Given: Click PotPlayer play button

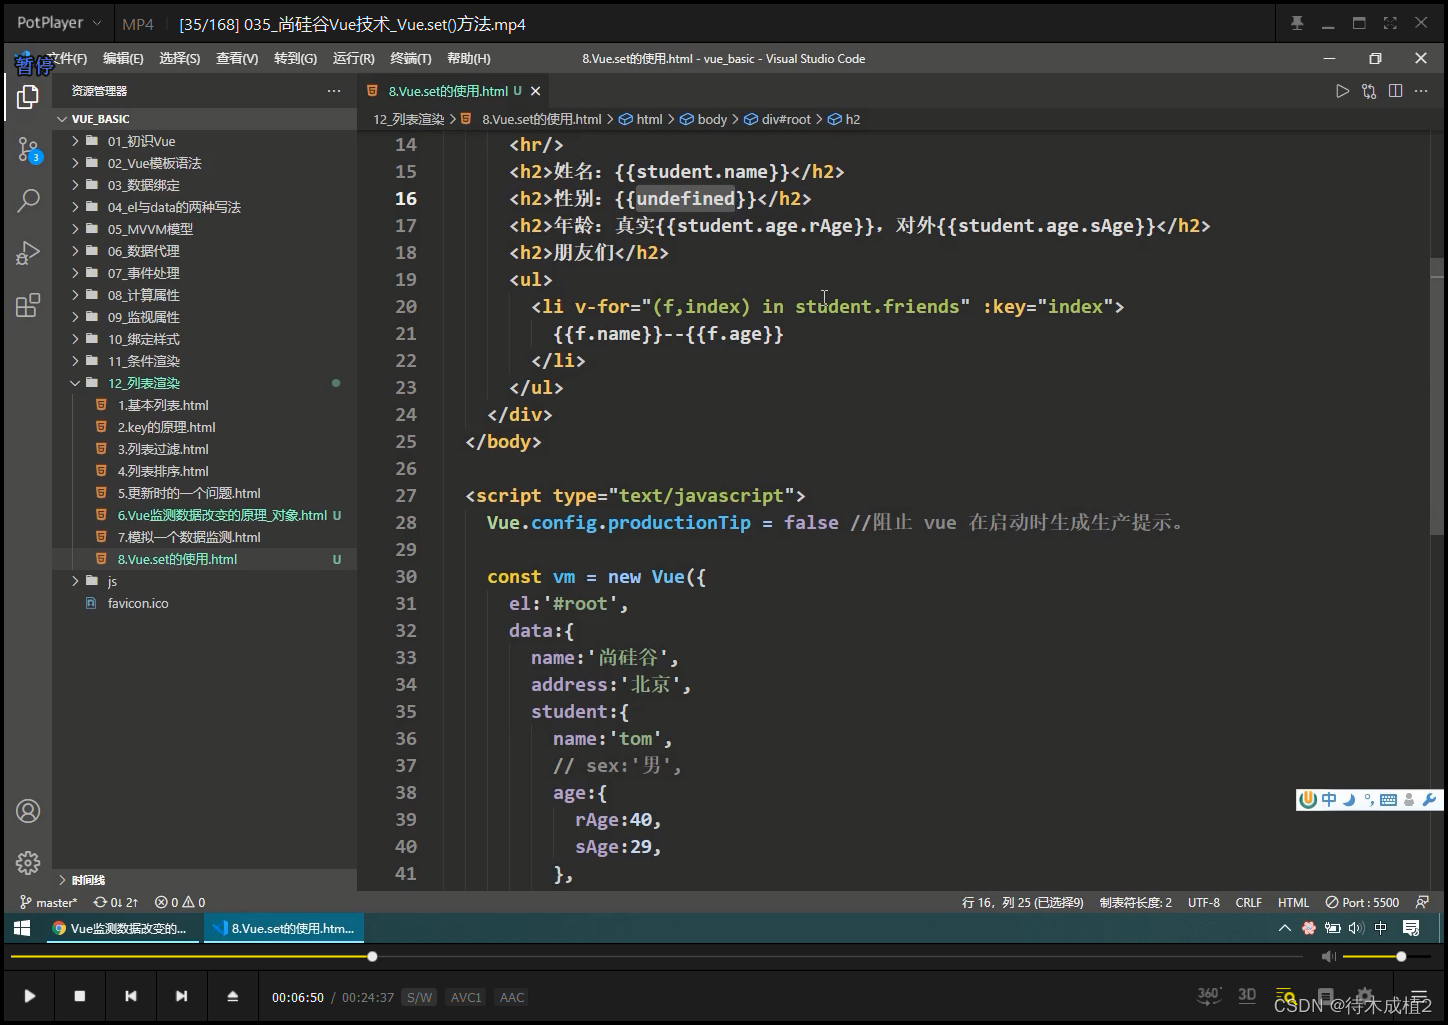Looking at the screenshot, I should pos(30,996).
